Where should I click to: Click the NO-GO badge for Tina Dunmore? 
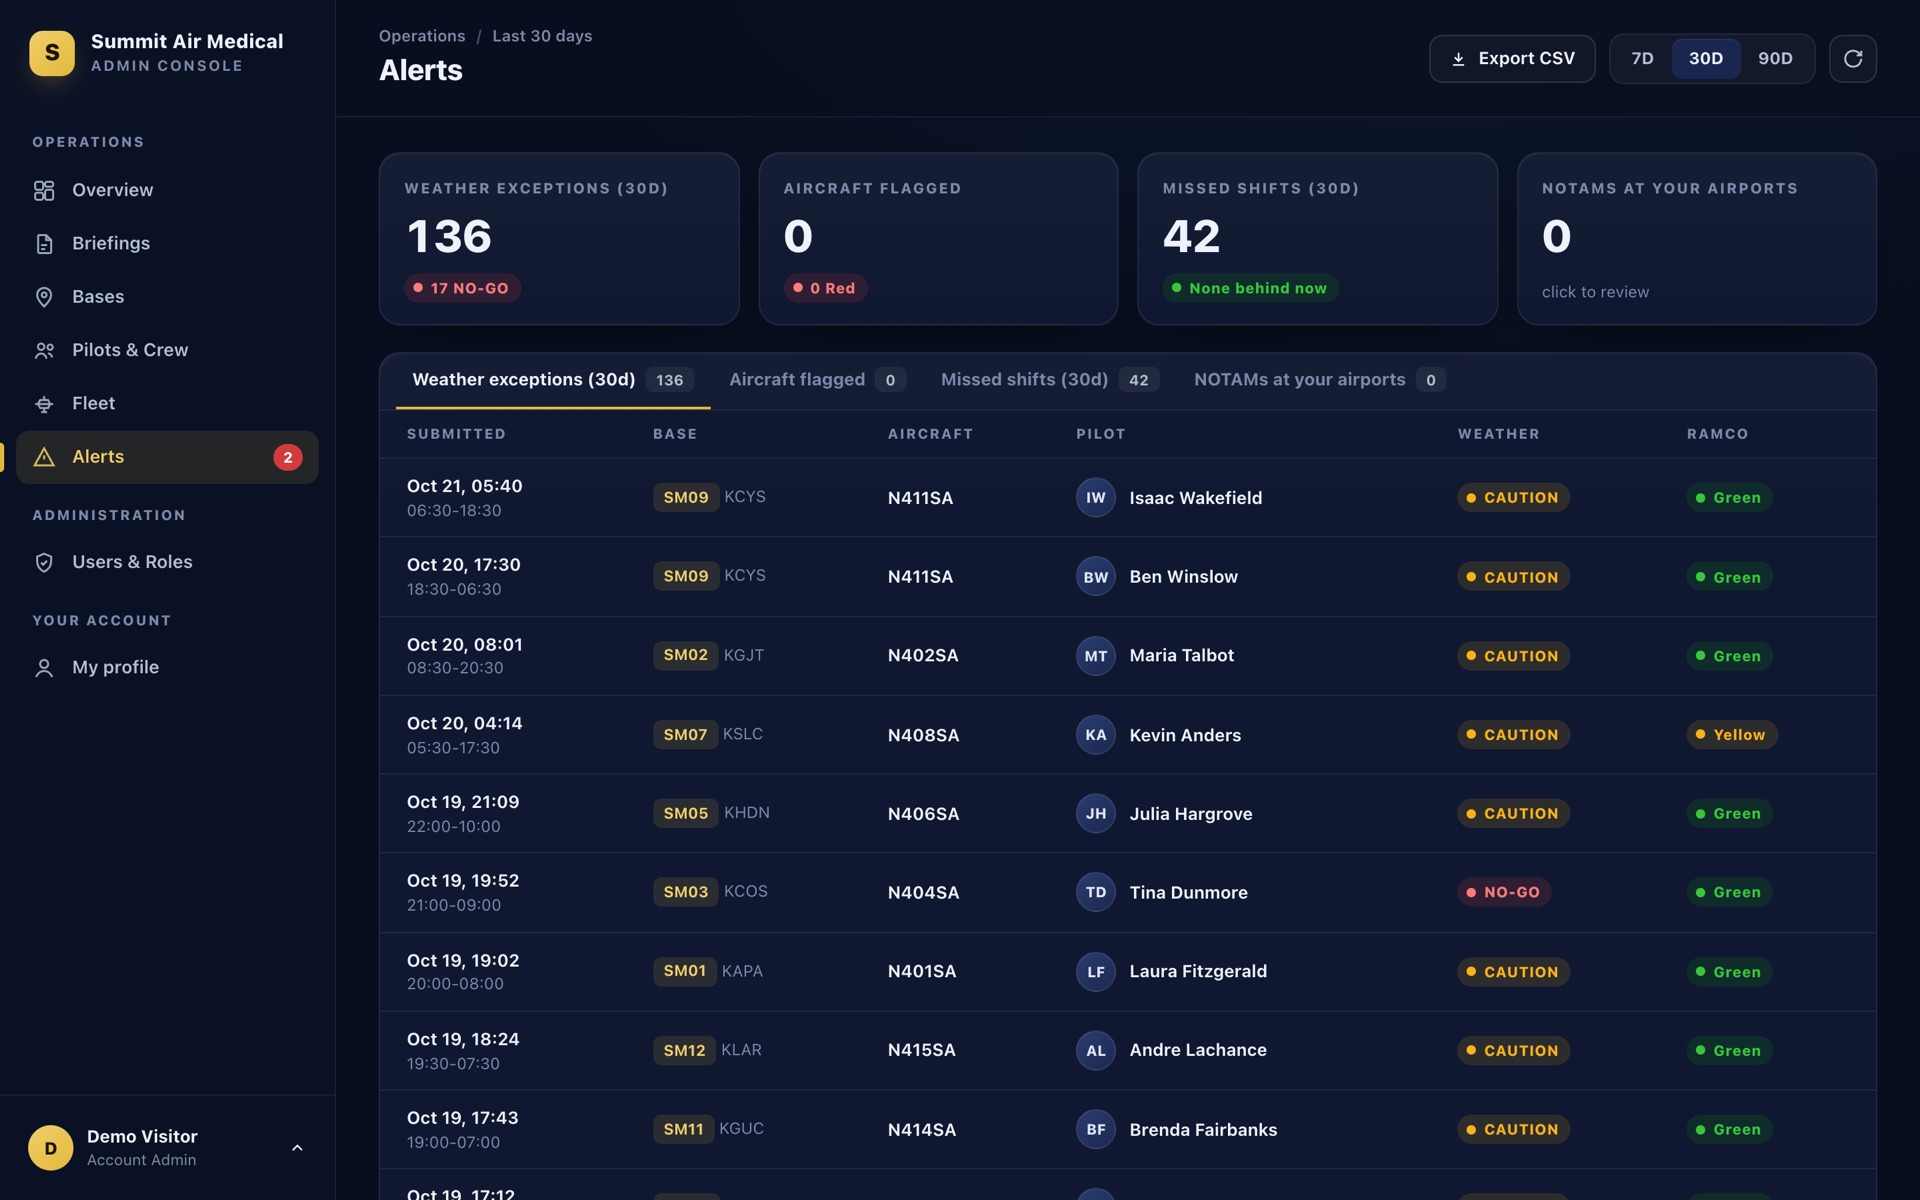[1504, 892]
